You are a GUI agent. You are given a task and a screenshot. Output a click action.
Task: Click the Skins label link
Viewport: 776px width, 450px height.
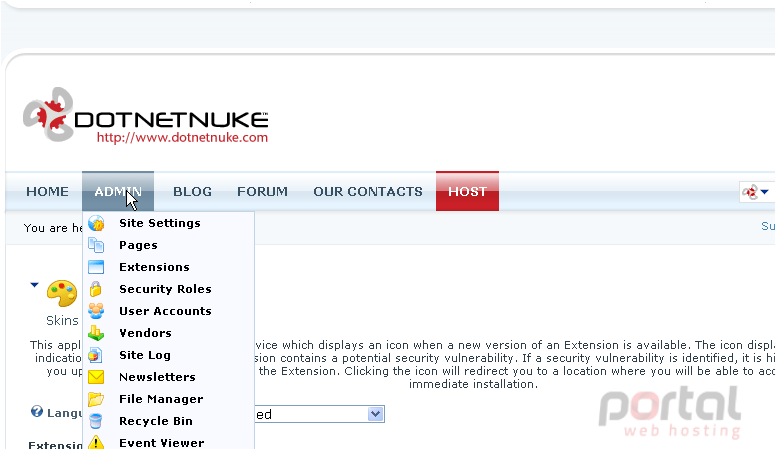coord(62,320)
